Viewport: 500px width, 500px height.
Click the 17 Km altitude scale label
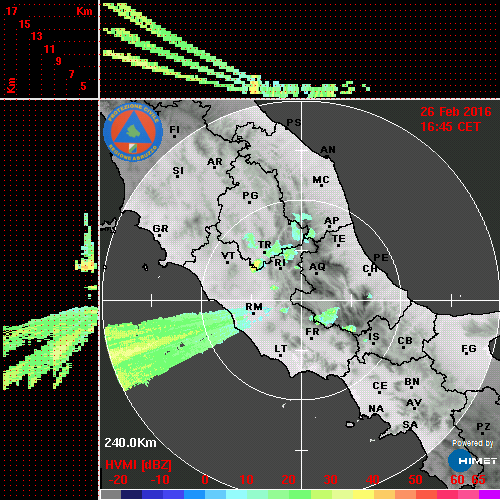[x=11, y=11]
